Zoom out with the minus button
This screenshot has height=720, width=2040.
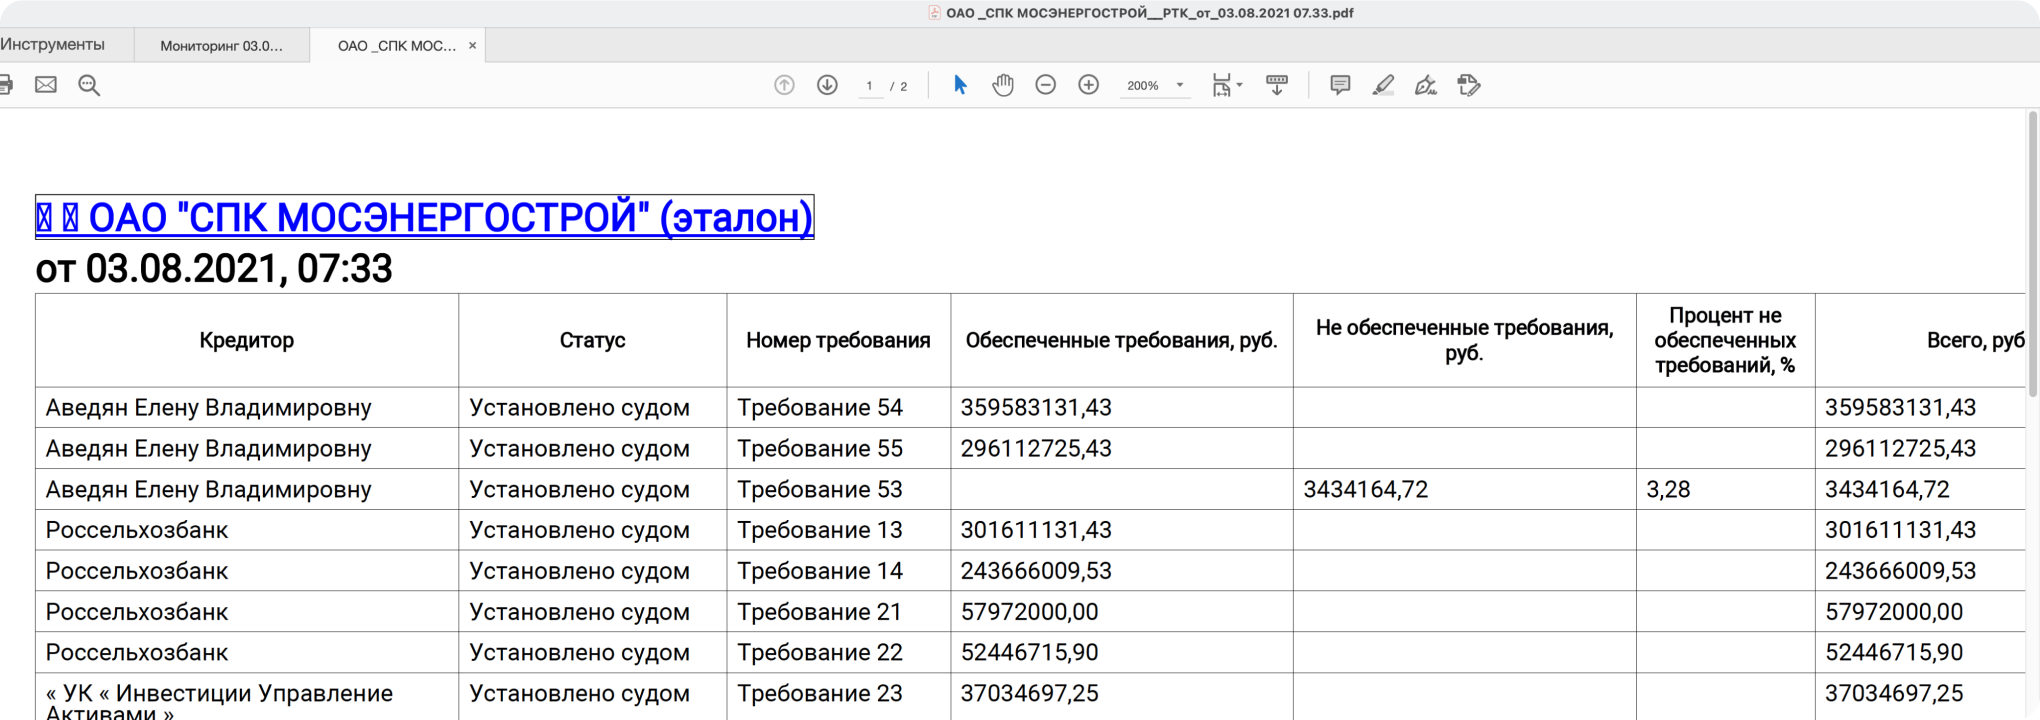1046,85
